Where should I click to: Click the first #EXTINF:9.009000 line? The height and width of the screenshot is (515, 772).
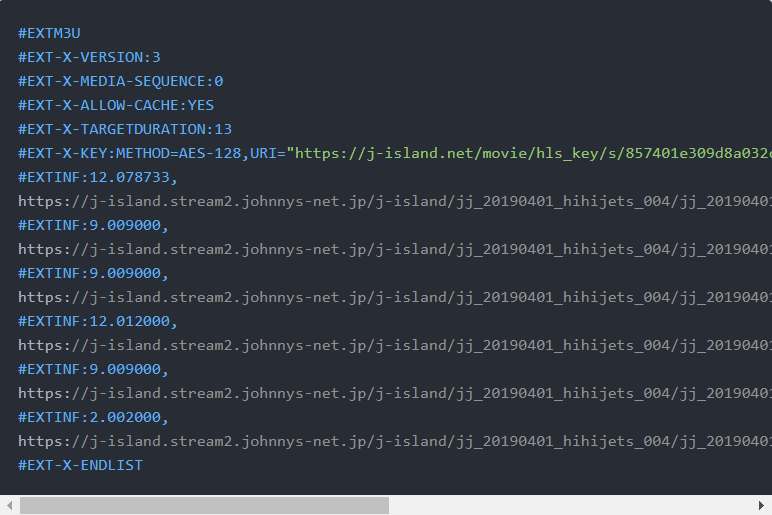(x=93, y=225)
